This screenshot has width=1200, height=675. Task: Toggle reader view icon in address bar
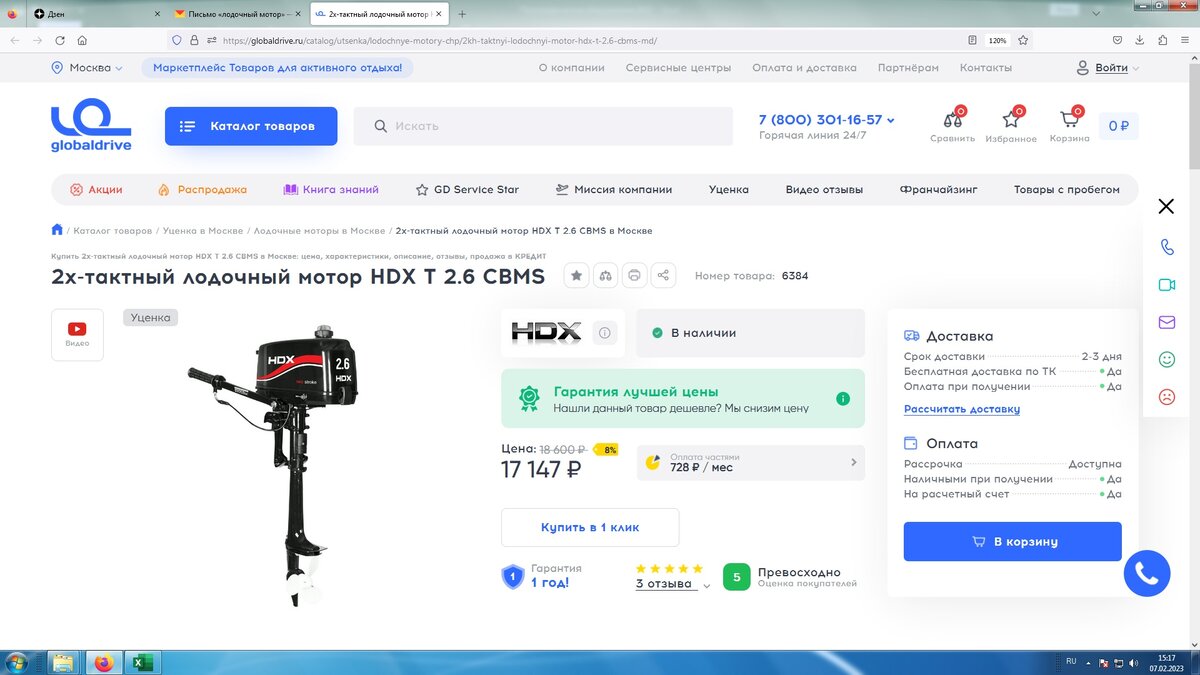[x=972, y=41]
